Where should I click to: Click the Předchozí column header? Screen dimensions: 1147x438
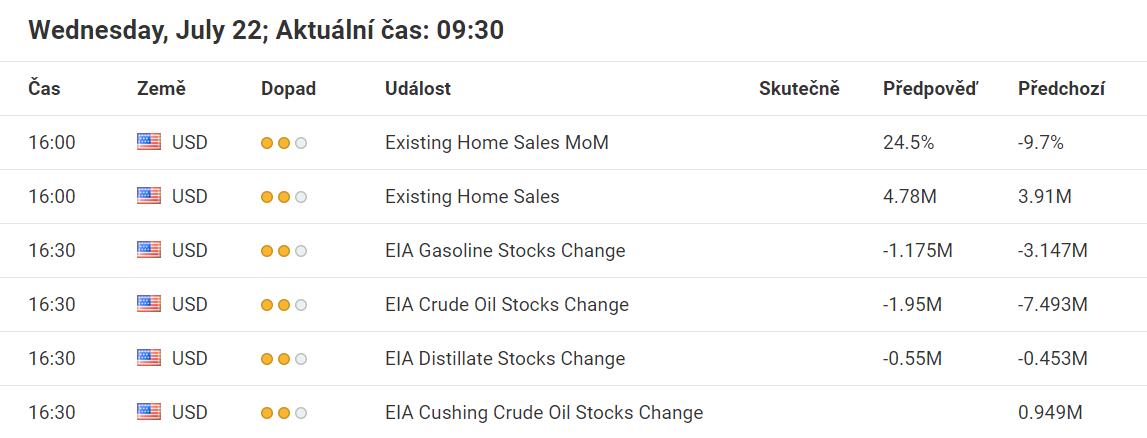(x=1061, y=88)
